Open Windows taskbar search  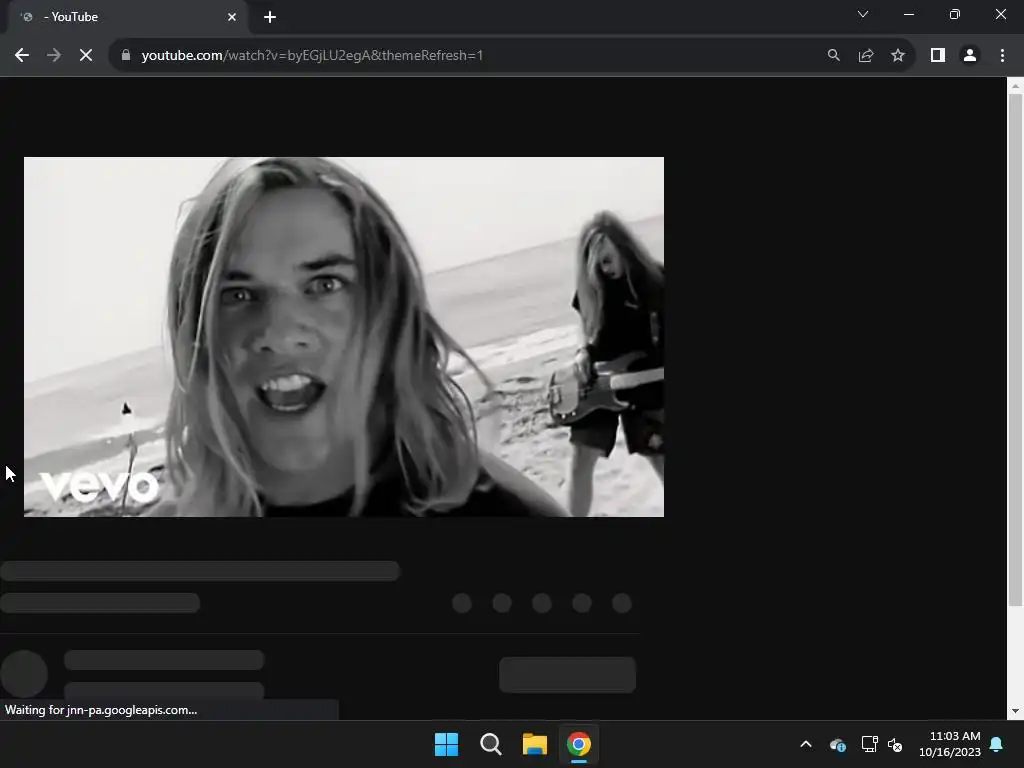[x=490, y=744]
